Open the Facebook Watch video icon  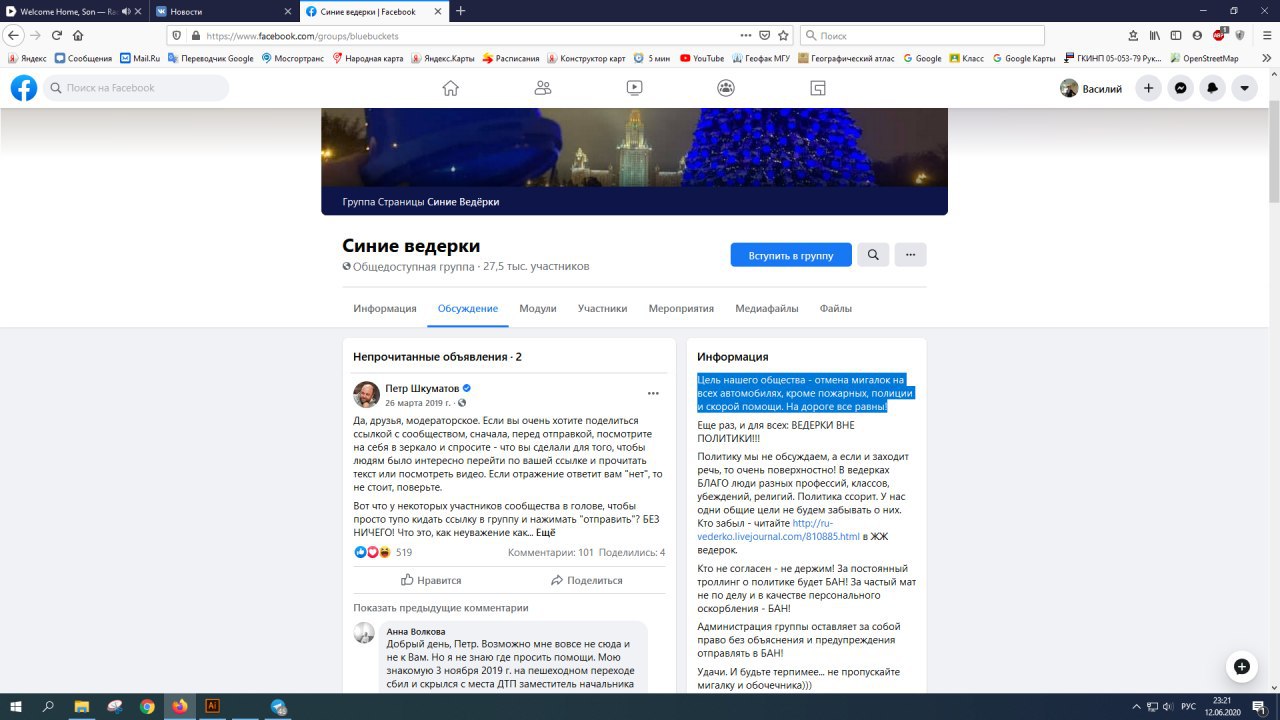click(634, 88)
